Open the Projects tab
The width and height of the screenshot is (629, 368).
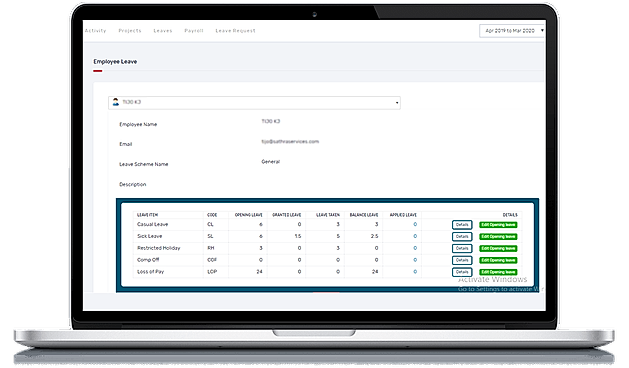pyautogui.click(x=130, y=30)
